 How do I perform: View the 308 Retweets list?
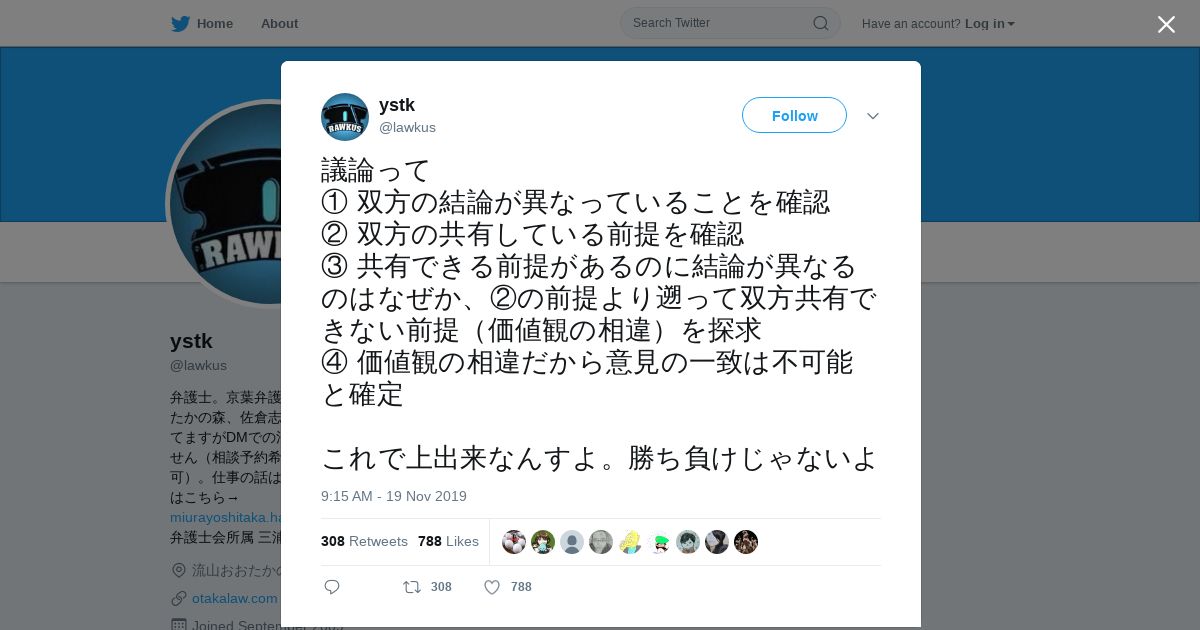(364, 541)
